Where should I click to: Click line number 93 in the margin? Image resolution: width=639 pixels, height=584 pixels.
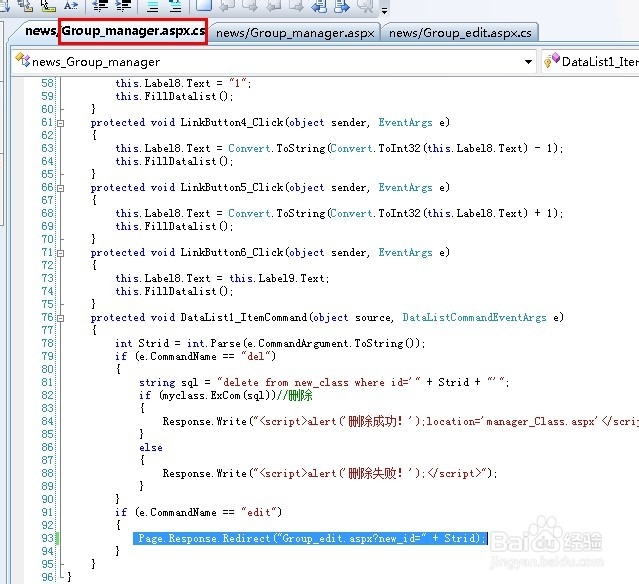click(47, 538)
